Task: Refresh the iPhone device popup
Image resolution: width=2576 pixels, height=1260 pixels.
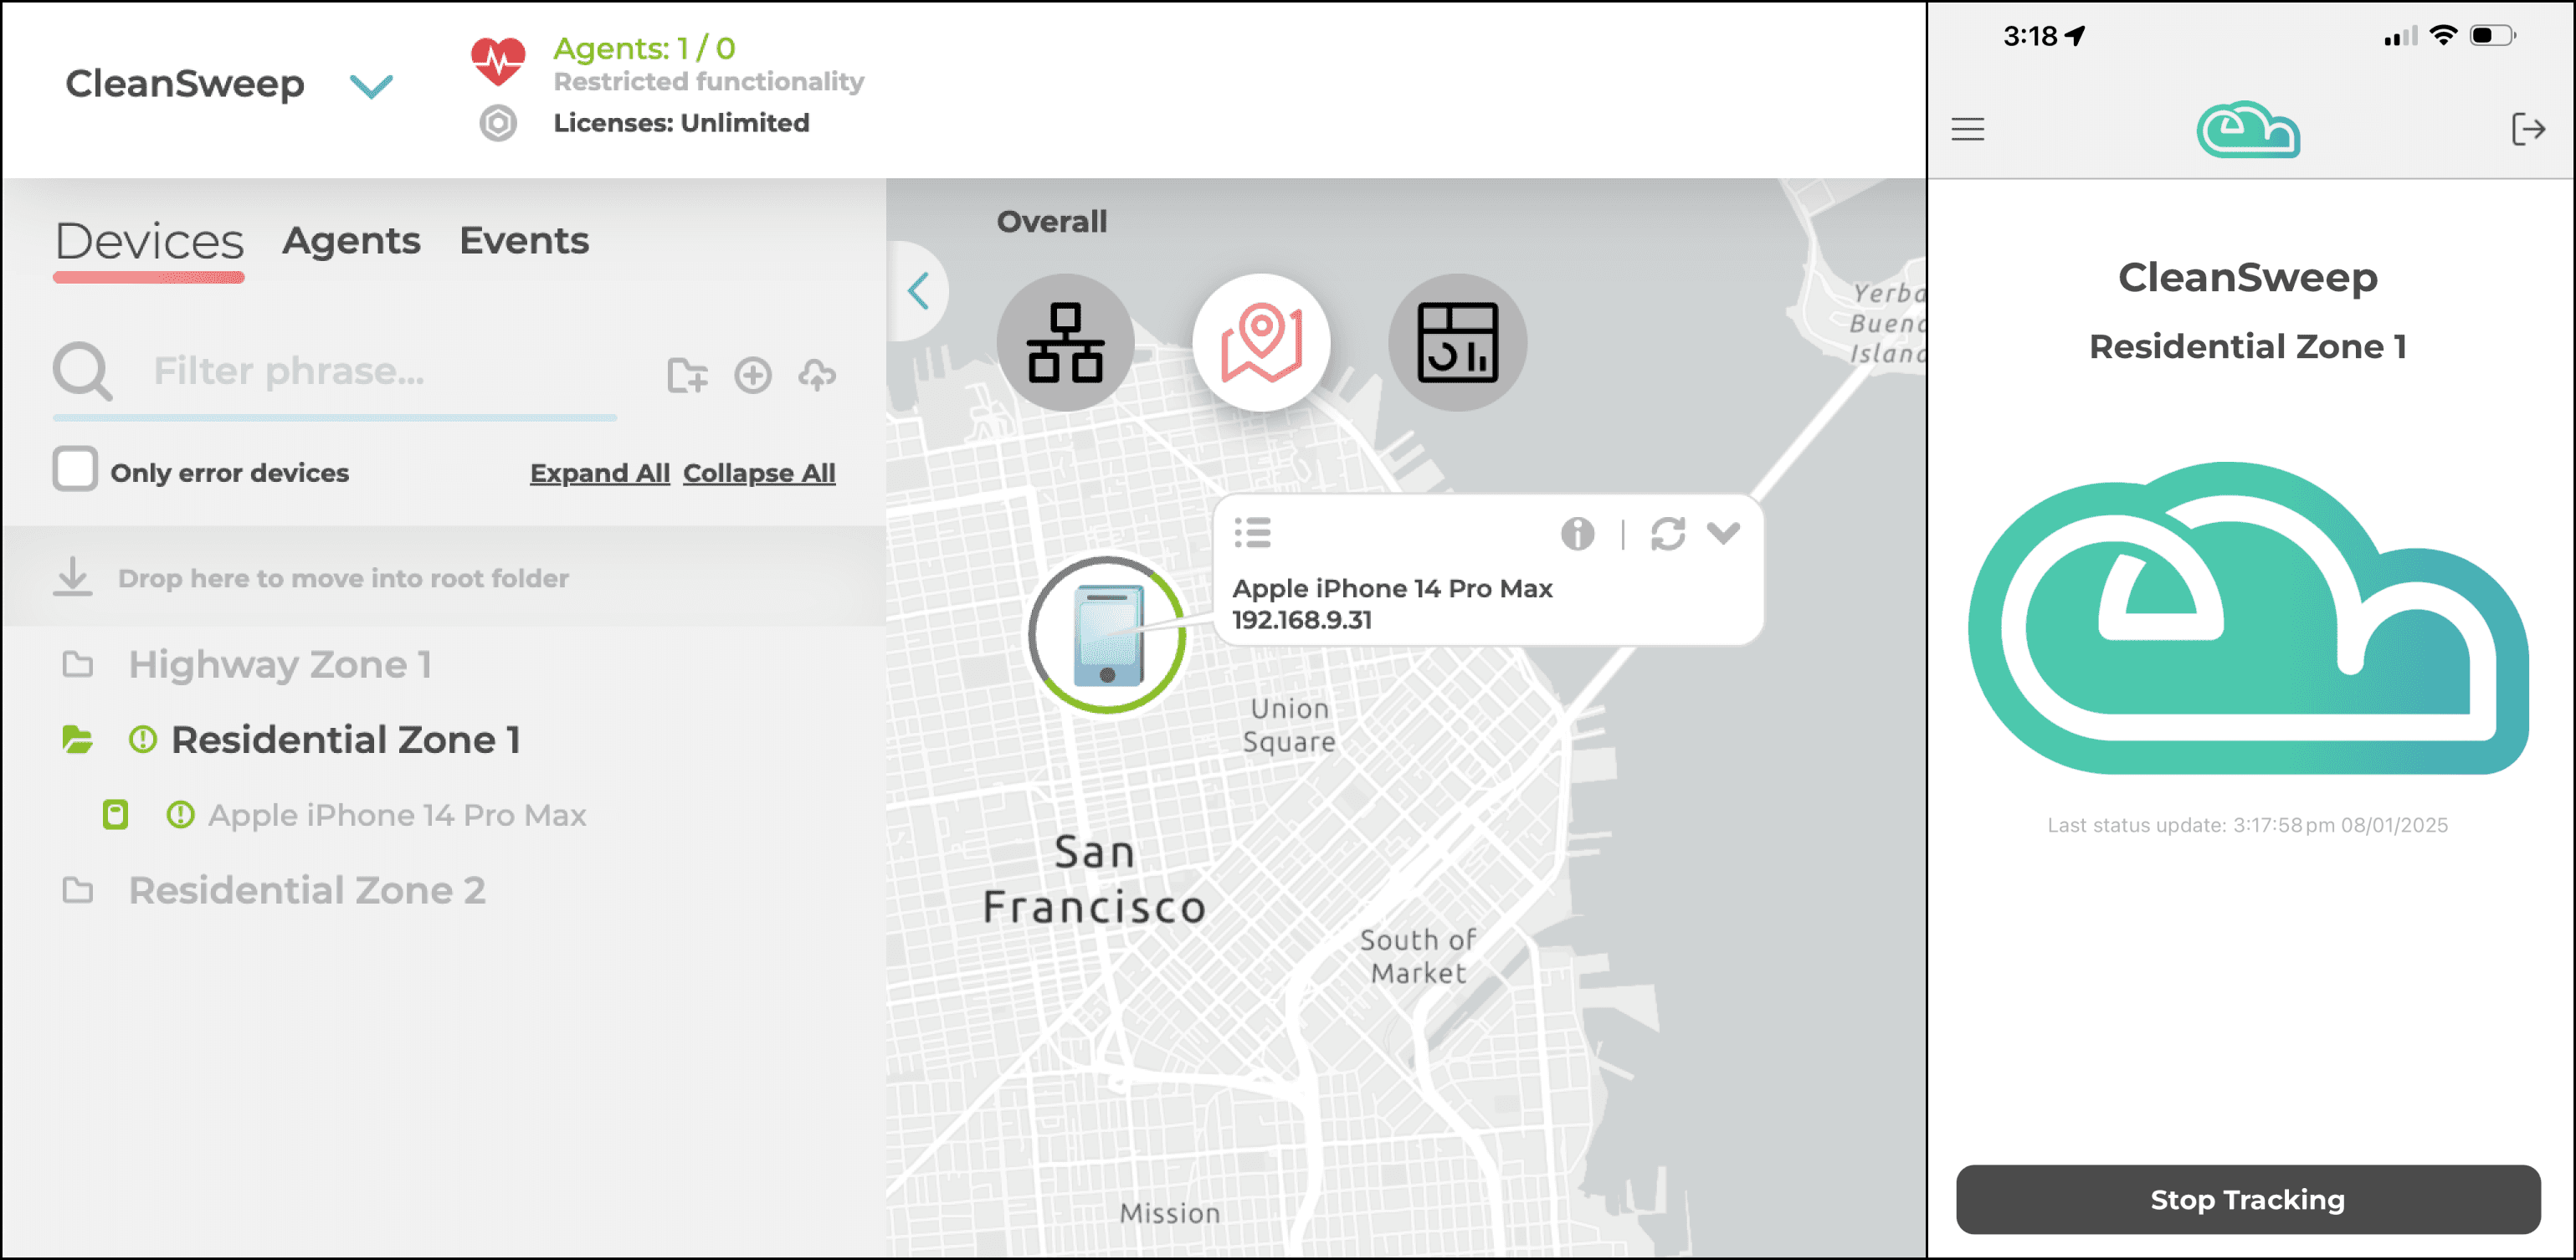Action: point(1667,534)
